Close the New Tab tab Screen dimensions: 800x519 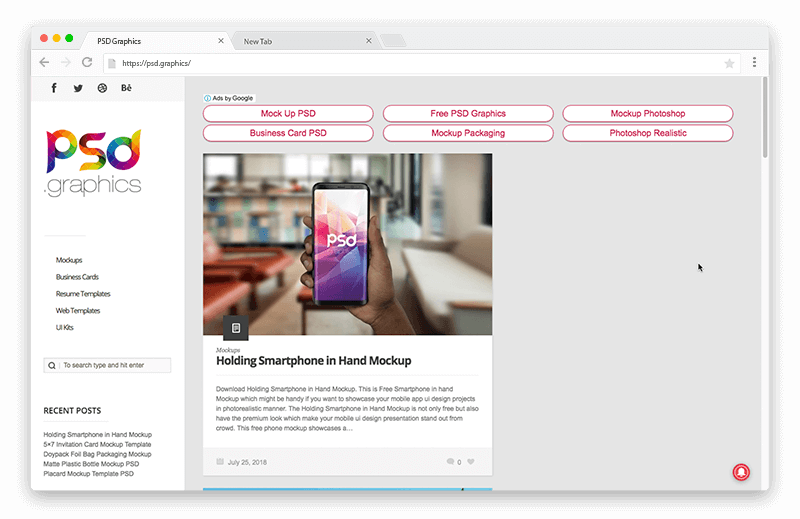coord(368,41)
